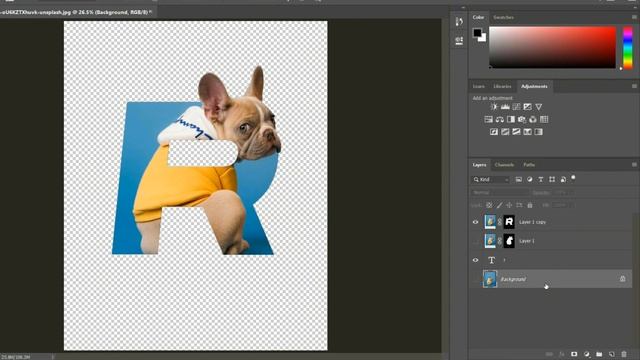This screenshot has width=640, height=360.
Task: Open the Layers panel menu
Action: click(x=634, y=164)
